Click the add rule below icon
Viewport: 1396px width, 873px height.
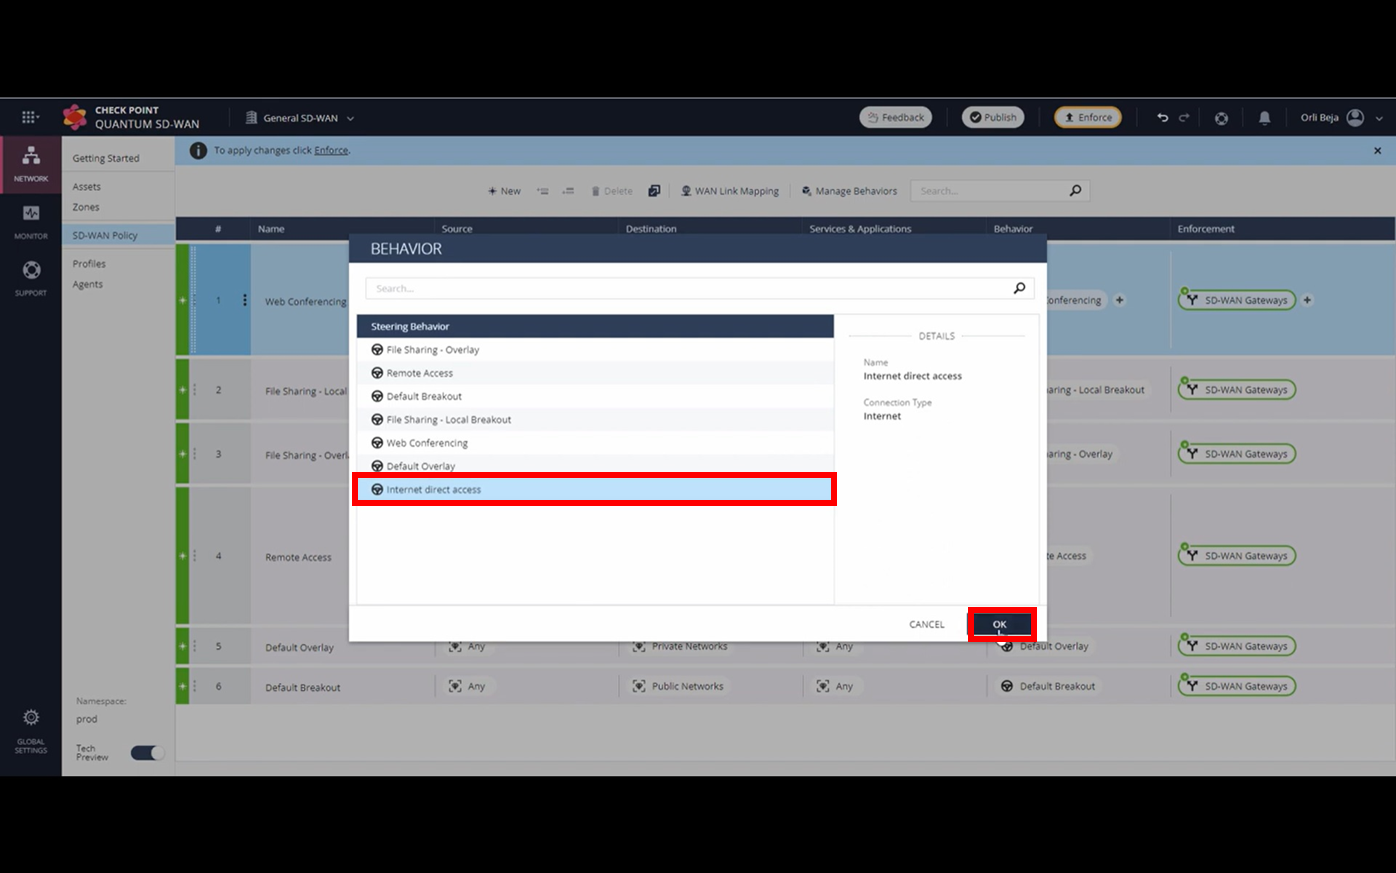[567, 191]
